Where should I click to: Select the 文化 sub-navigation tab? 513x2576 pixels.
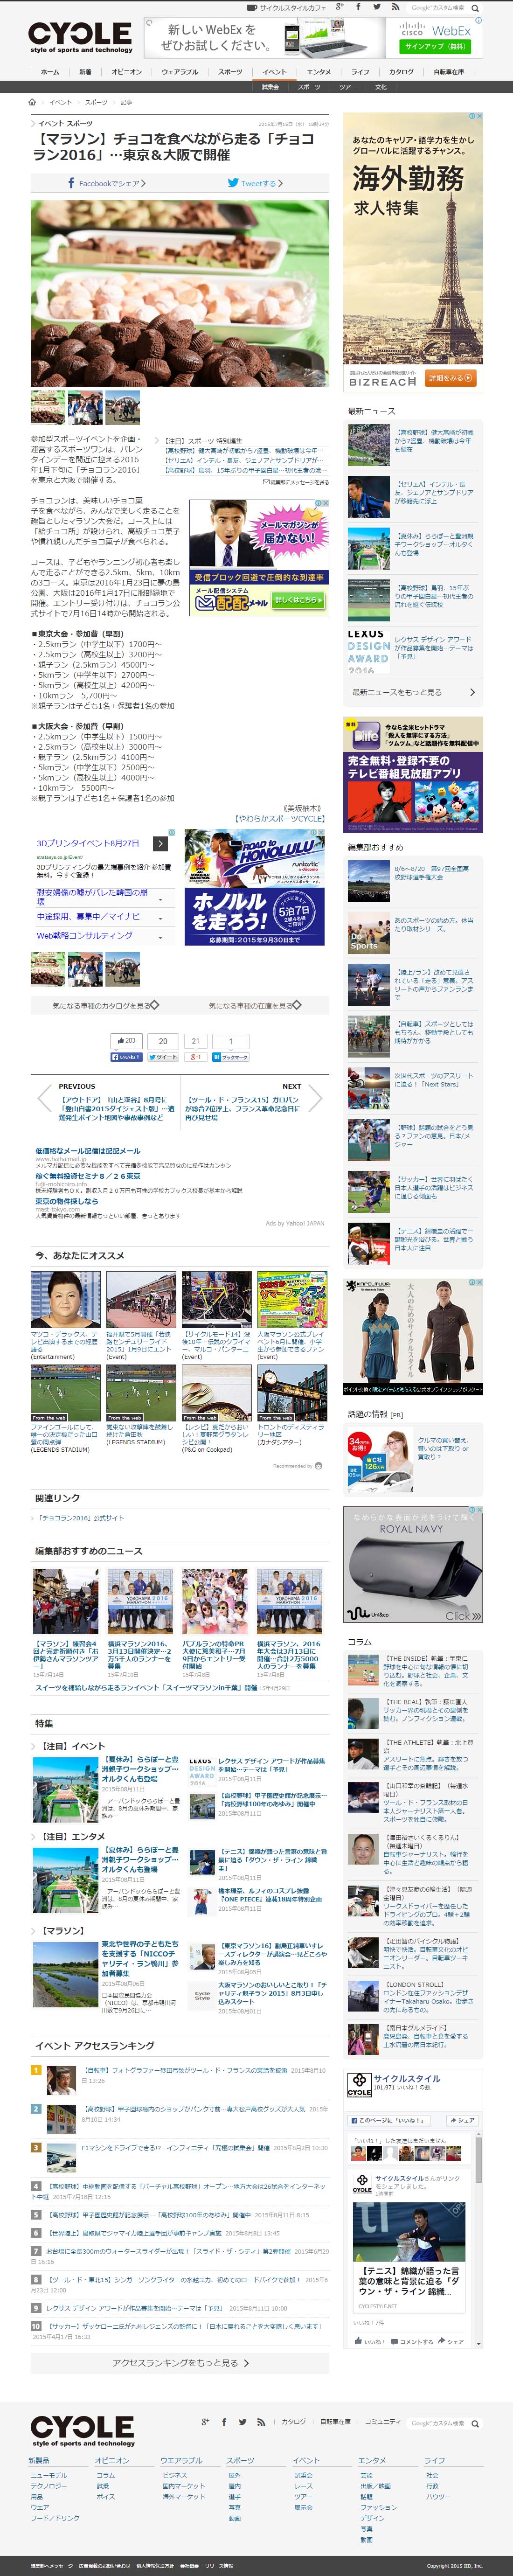click(x=381, y=87)
